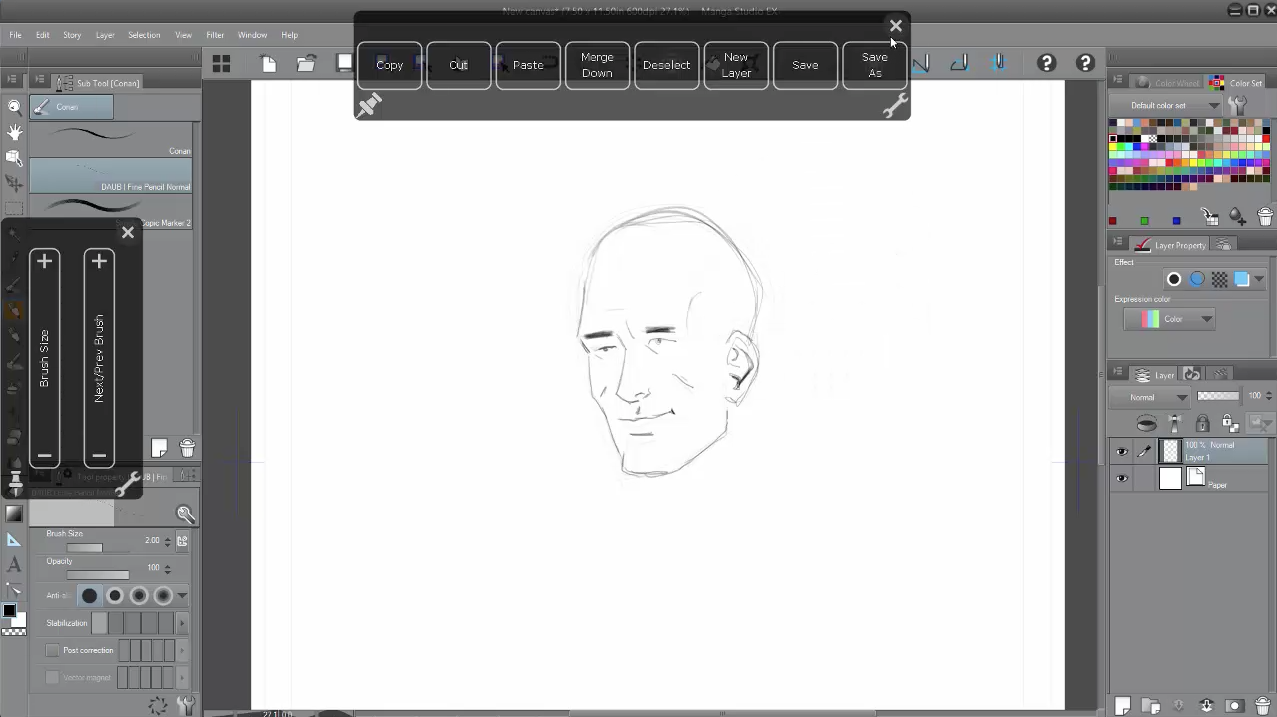Create new raster layer in Layer panel
Image resolution: width=1277 pixels, height=717 pixels.
pos(1123,706)
